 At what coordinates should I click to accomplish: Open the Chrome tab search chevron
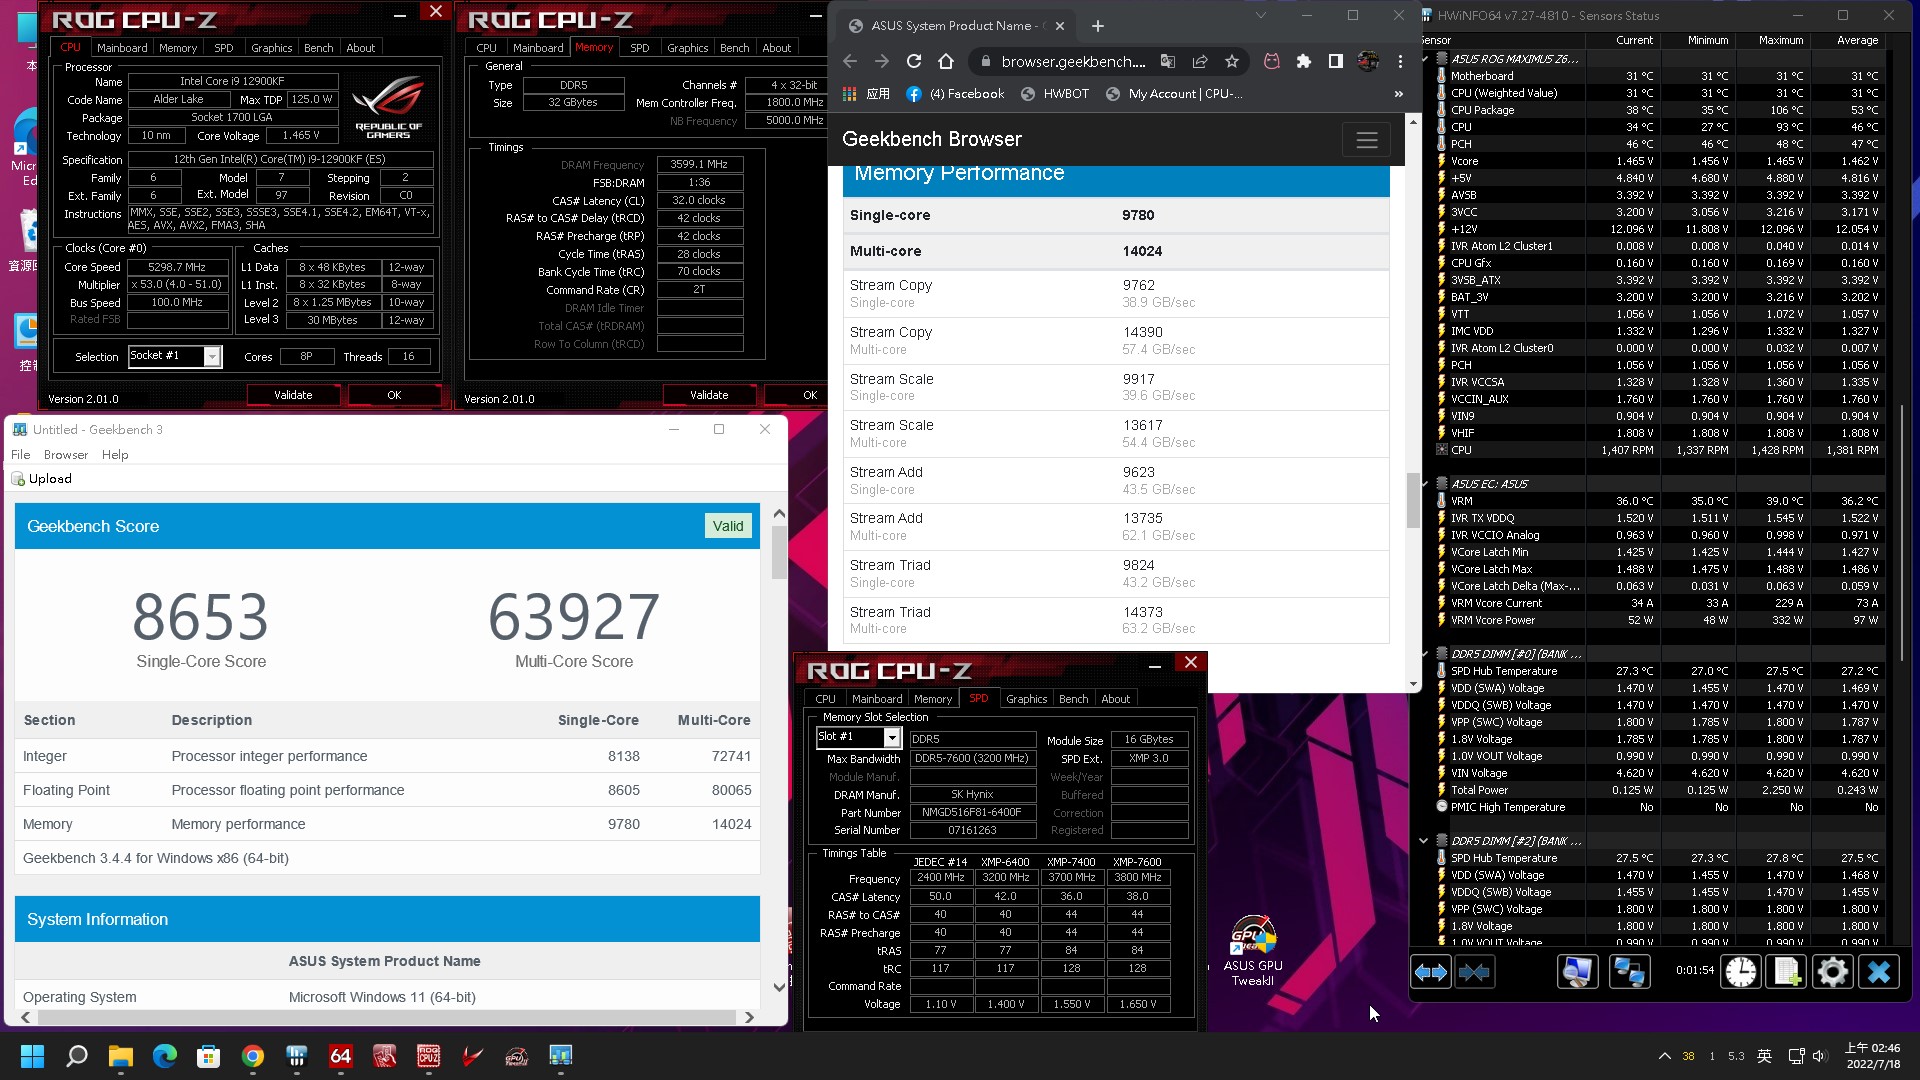click(1260, 16)
